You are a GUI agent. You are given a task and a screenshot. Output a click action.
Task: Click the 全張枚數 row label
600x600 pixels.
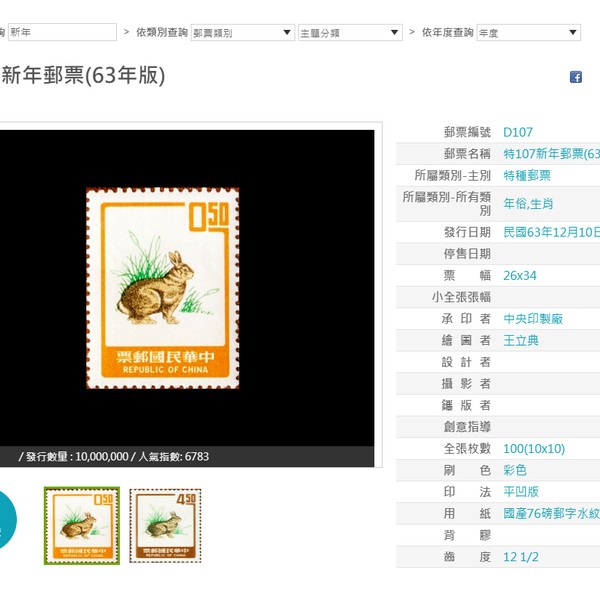(x=467, y=448)
